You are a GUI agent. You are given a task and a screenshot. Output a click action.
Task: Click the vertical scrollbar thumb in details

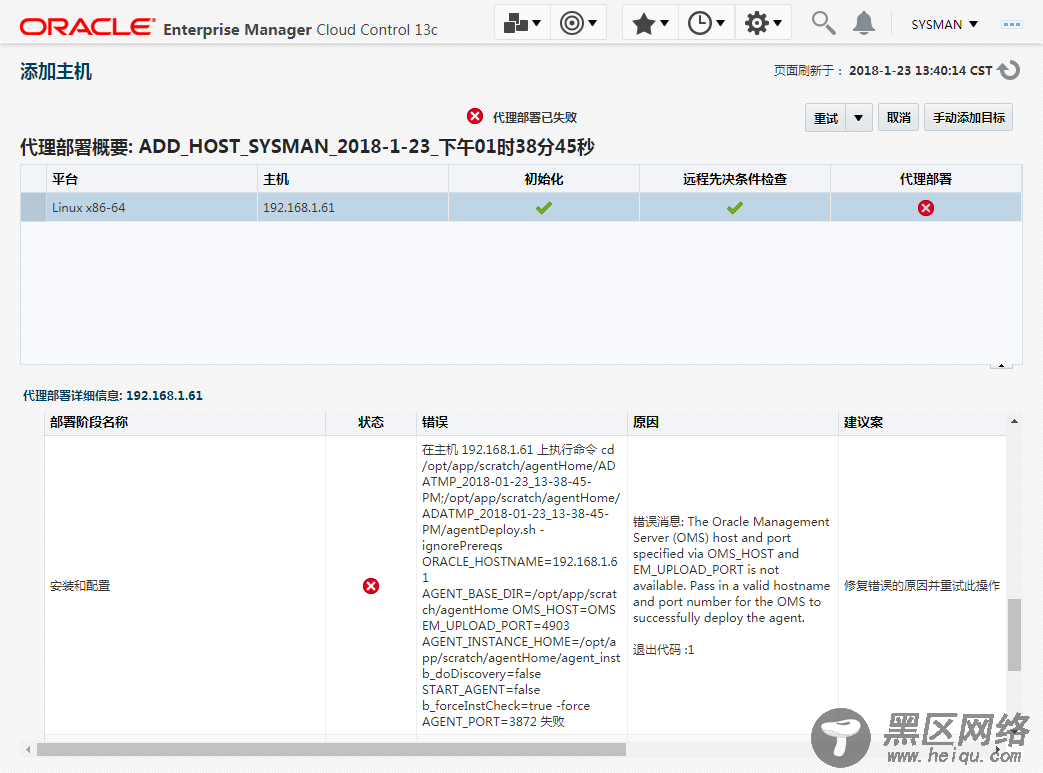(1014, 635)
